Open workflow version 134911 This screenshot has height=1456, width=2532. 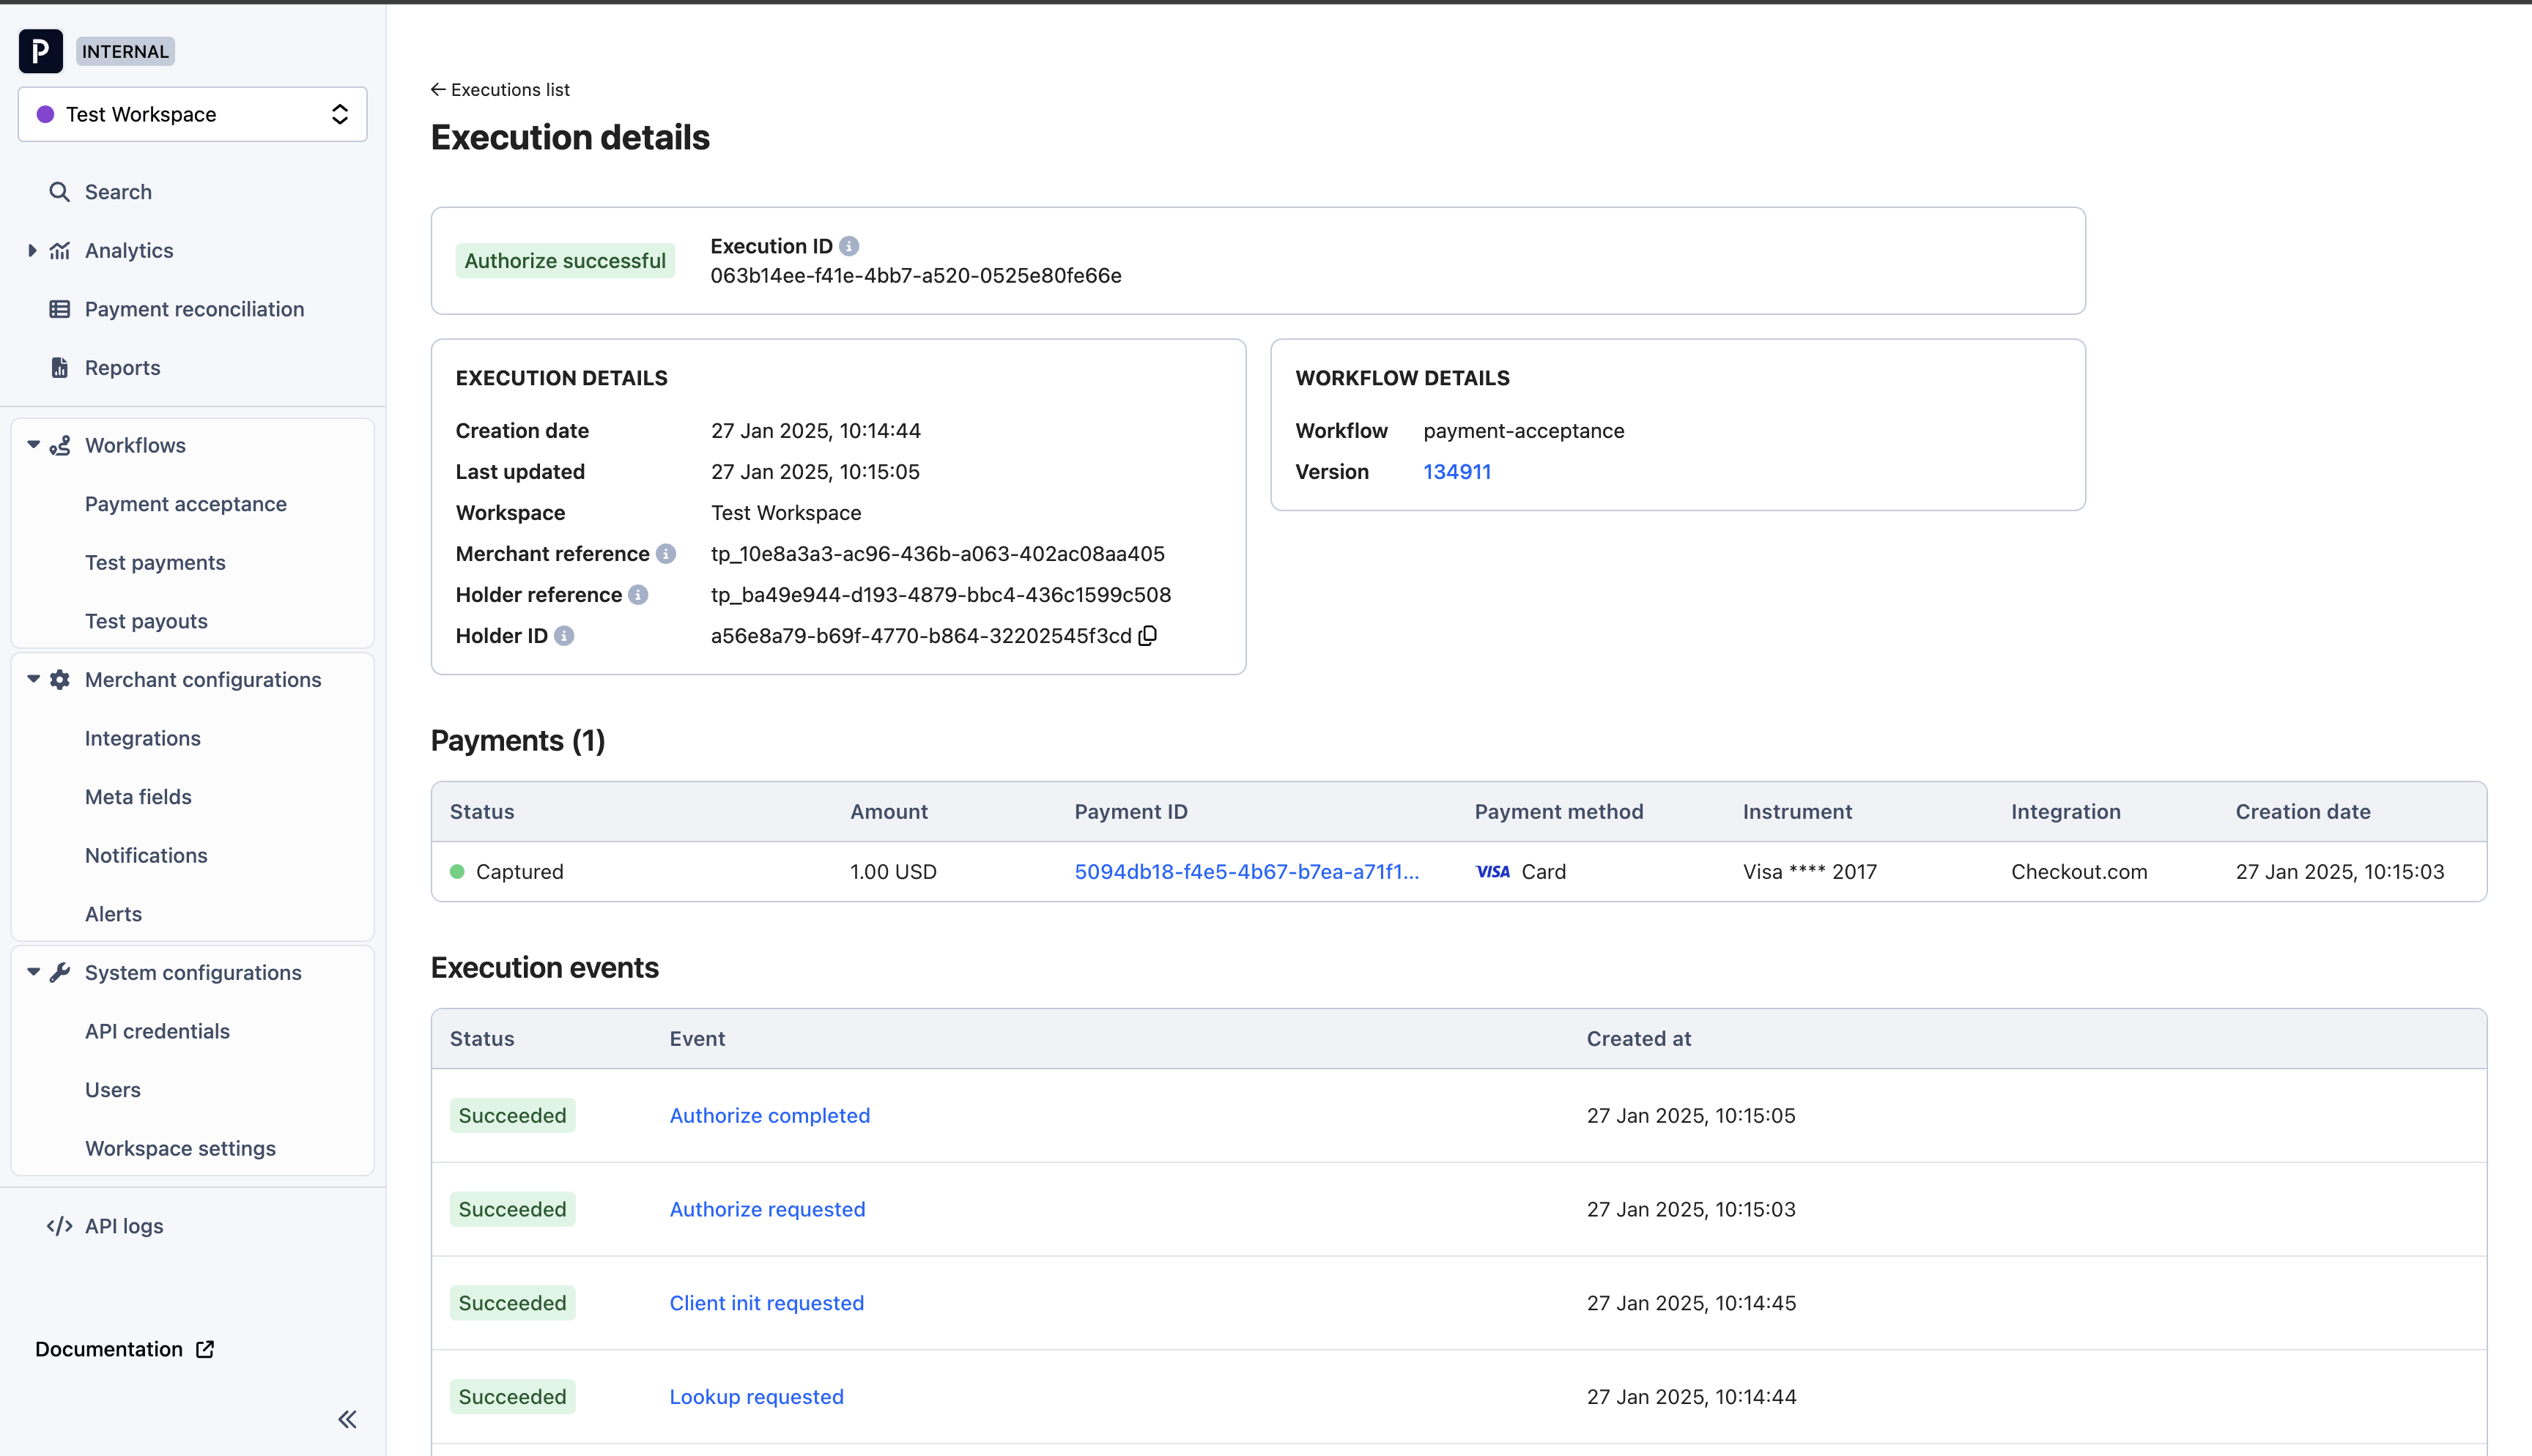point(1457,472)
